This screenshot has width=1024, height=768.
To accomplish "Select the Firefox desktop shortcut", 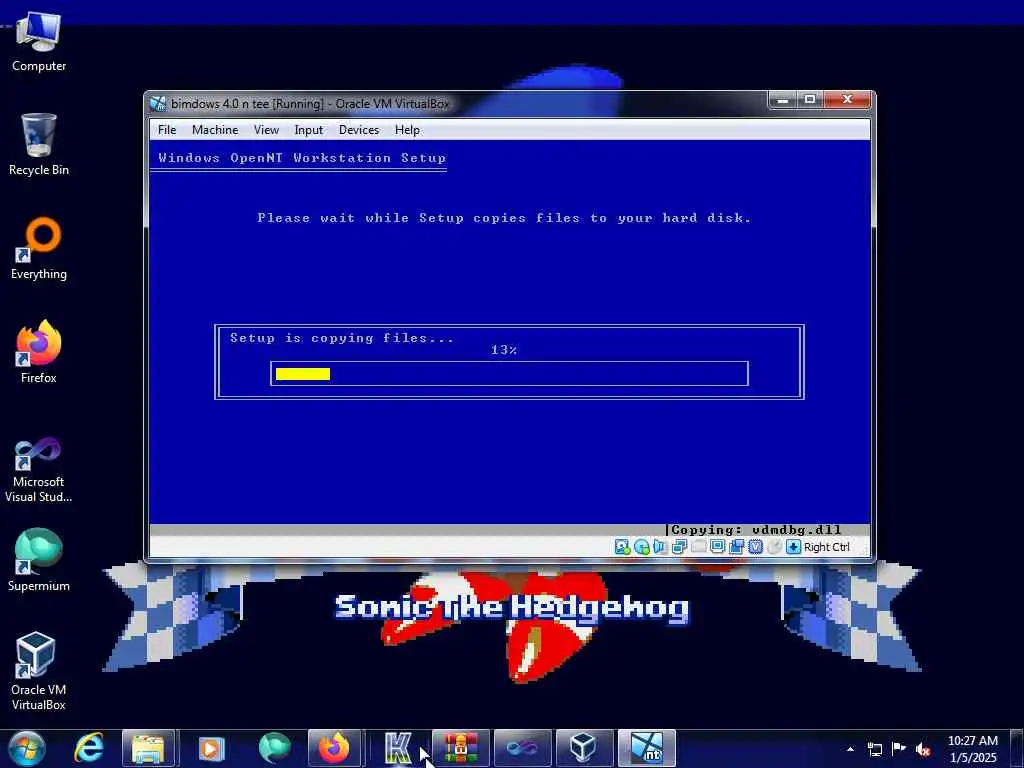I will point(39,352).
